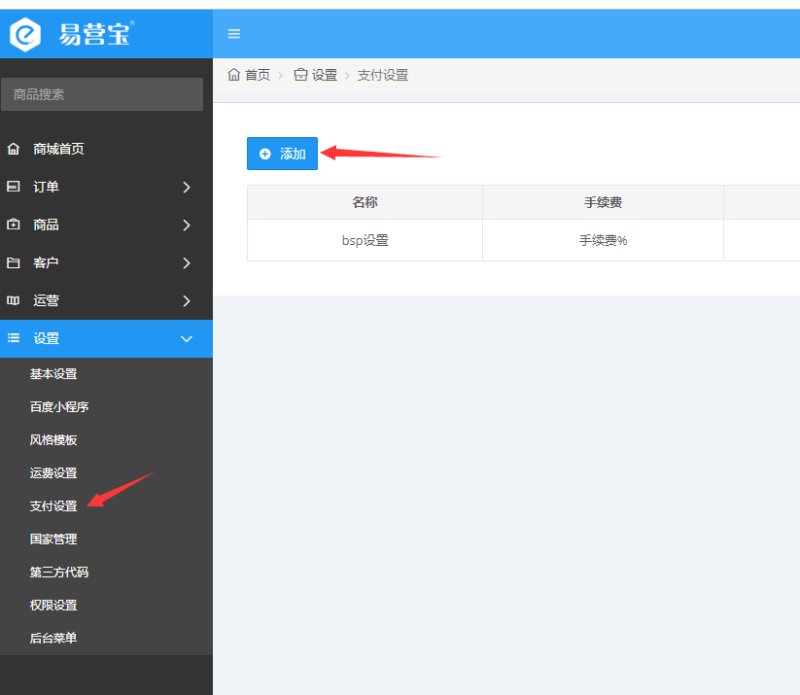The image size is (800, 695).
Task: Go to 权限设置 menu item
Action: coord(53,605)
